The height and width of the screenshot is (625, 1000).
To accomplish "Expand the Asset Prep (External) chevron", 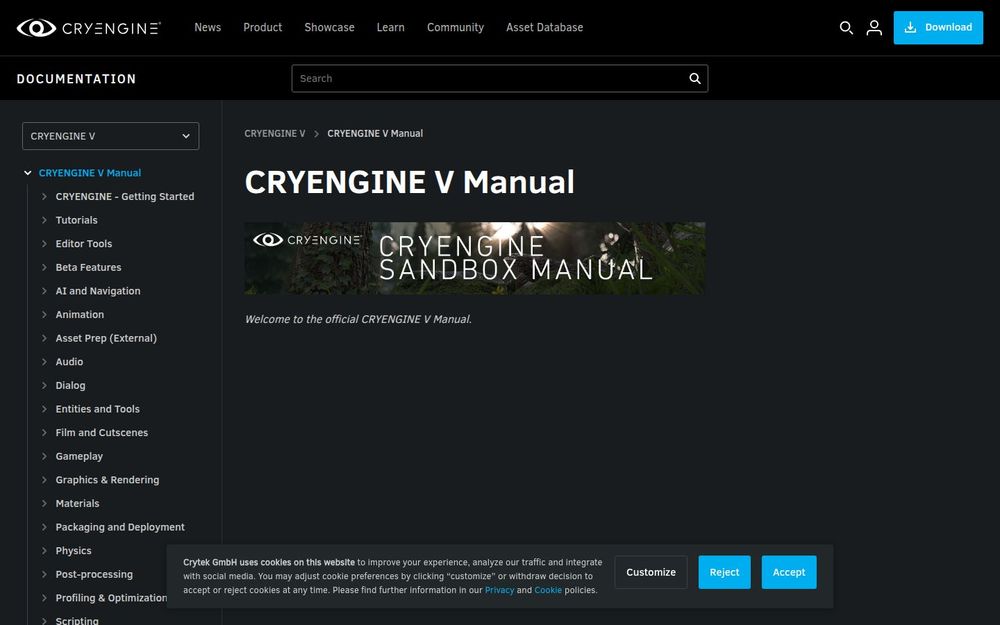I will 44,338.
